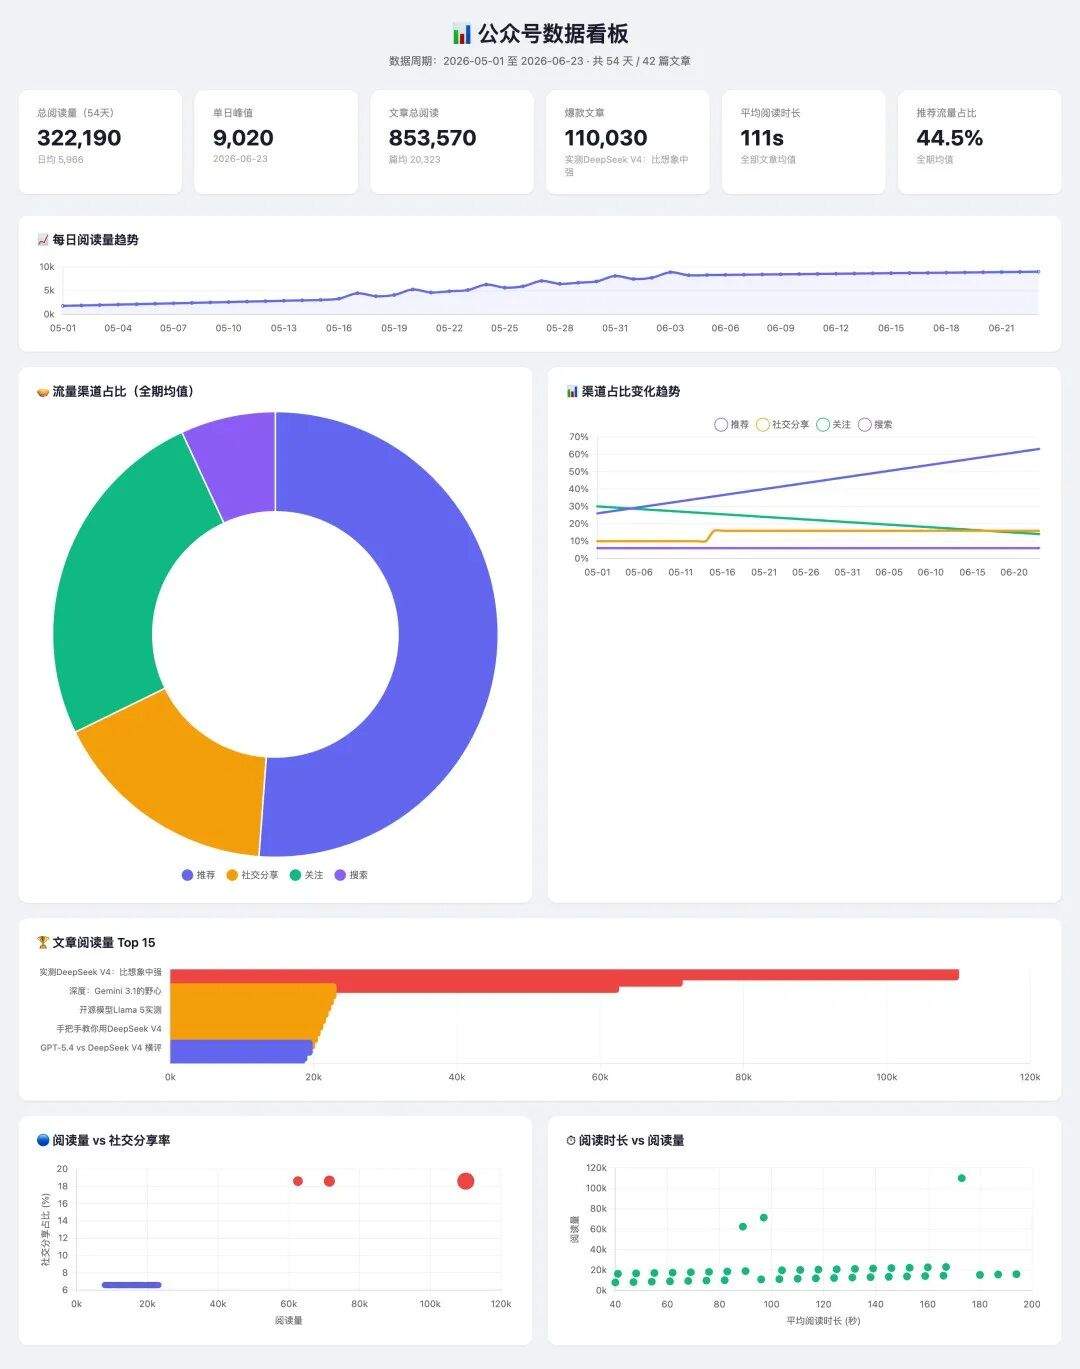Click the blue circle icon beside 阅读量 vs 社交分享率
This screenshot has height=1369, width=1080.
[x=43, y=1140]
